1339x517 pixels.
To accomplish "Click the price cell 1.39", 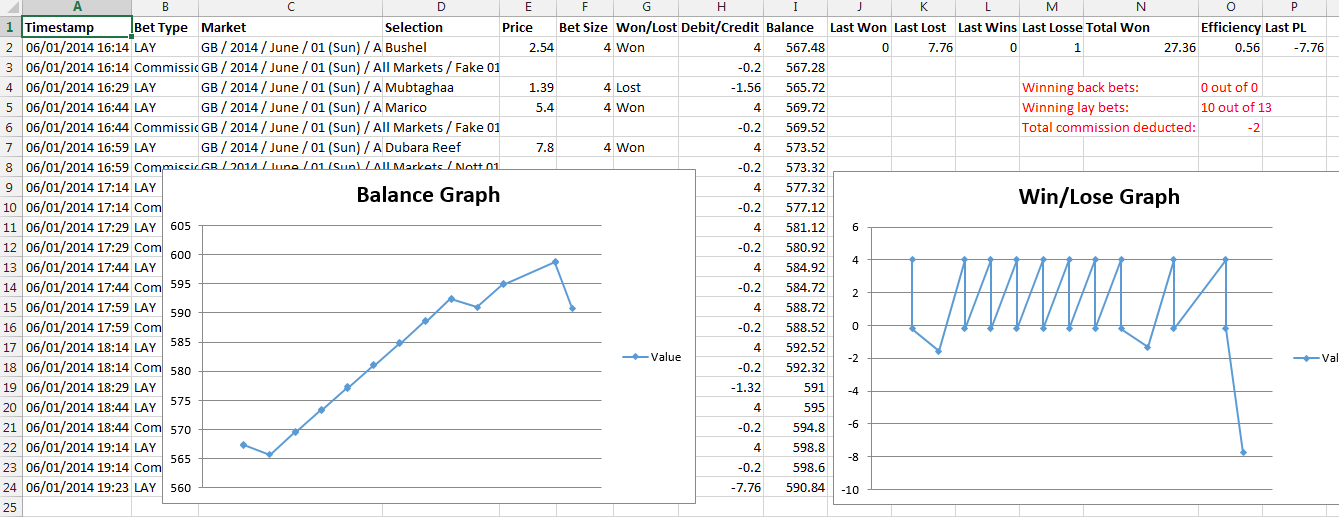I will [x=528, y=87].
